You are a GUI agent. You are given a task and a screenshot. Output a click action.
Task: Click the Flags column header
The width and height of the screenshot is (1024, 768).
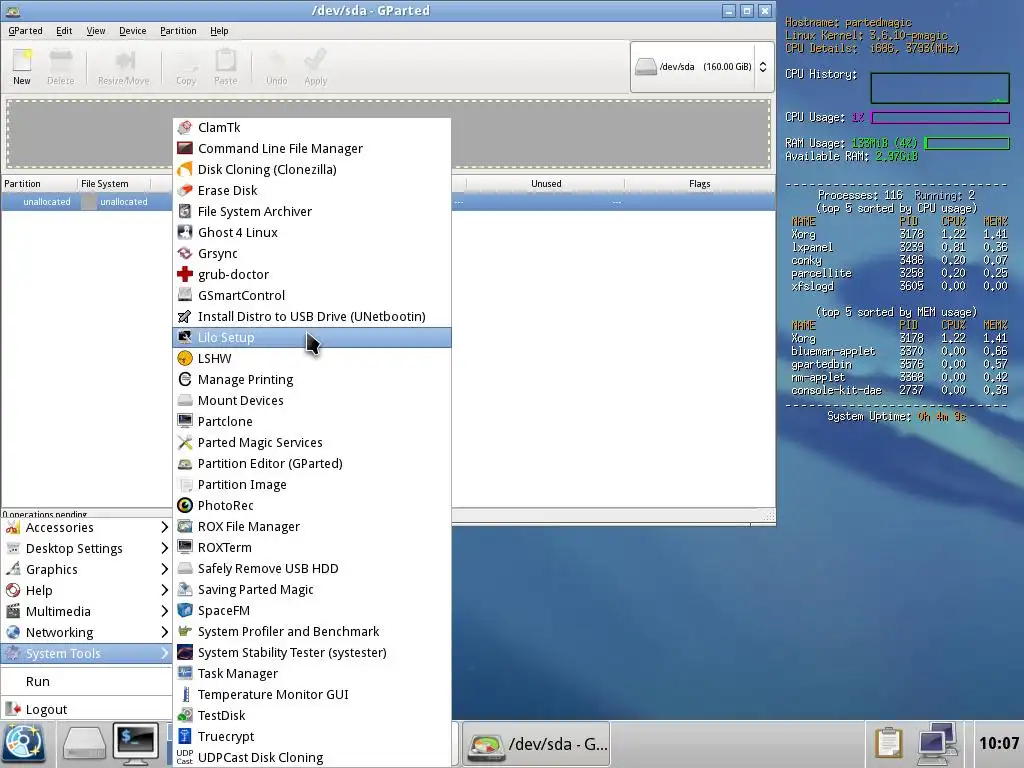tap(699, 184)
